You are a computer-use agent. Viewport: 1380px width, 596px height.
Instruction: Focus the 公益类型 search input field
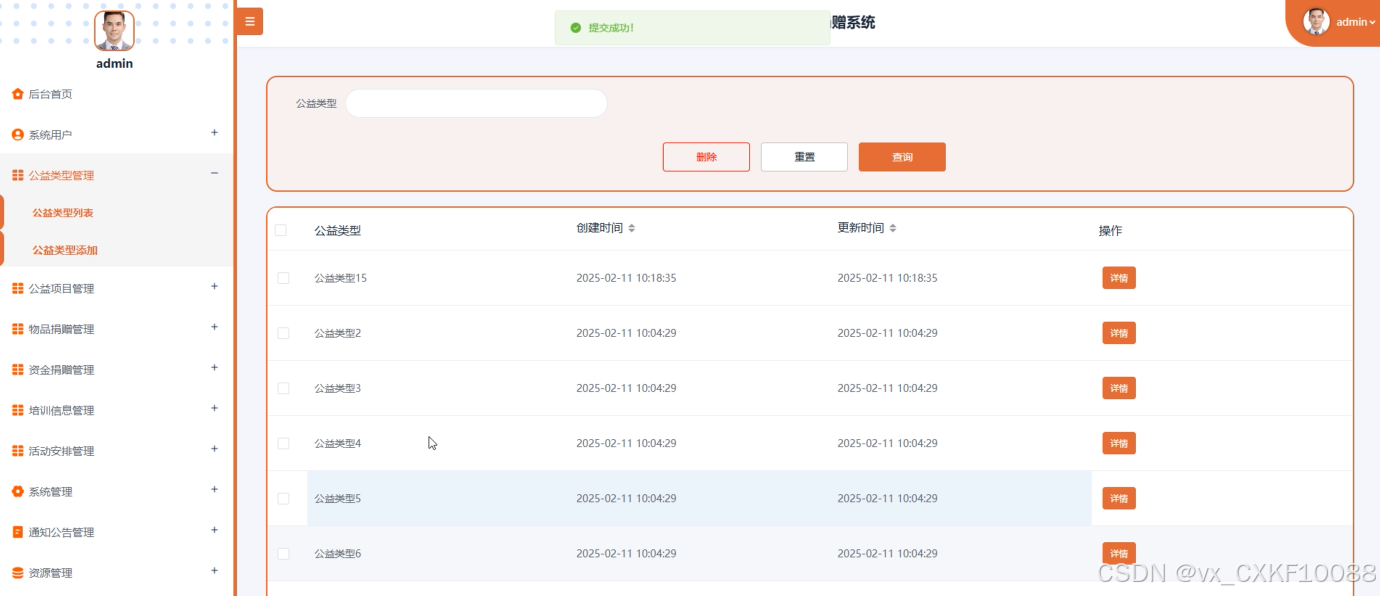(x=476, y=103)
